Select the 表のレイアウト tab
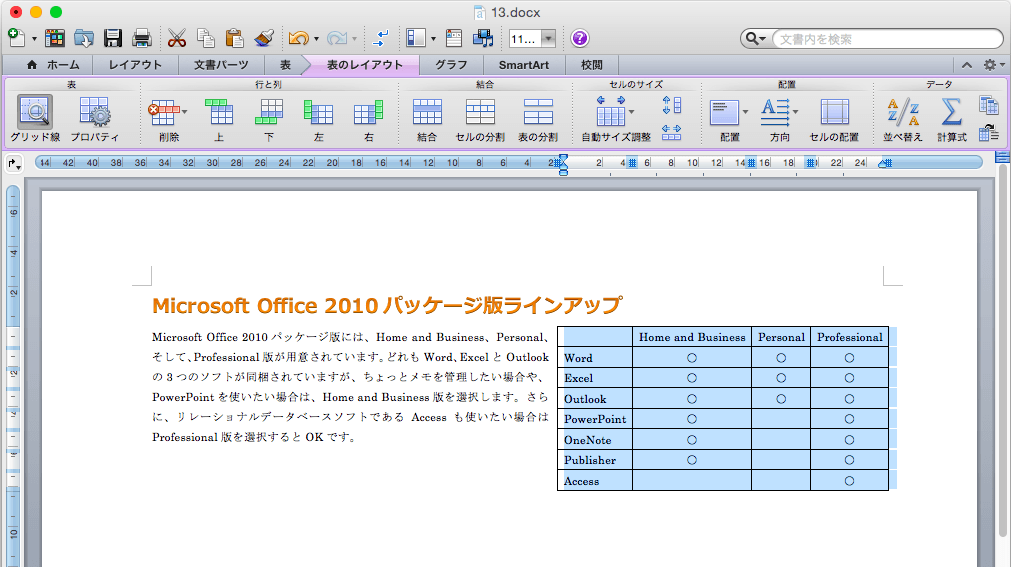 [364, 65]
